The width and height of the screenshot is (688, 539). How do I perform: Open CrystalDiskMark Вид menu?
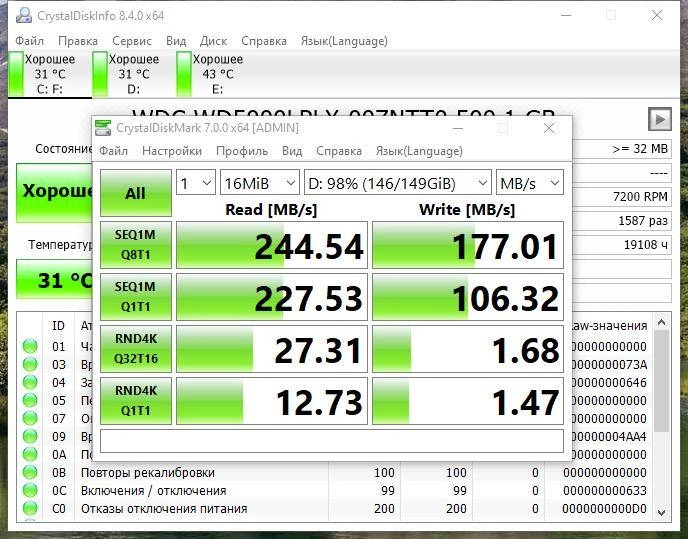[x=292, y=151]
